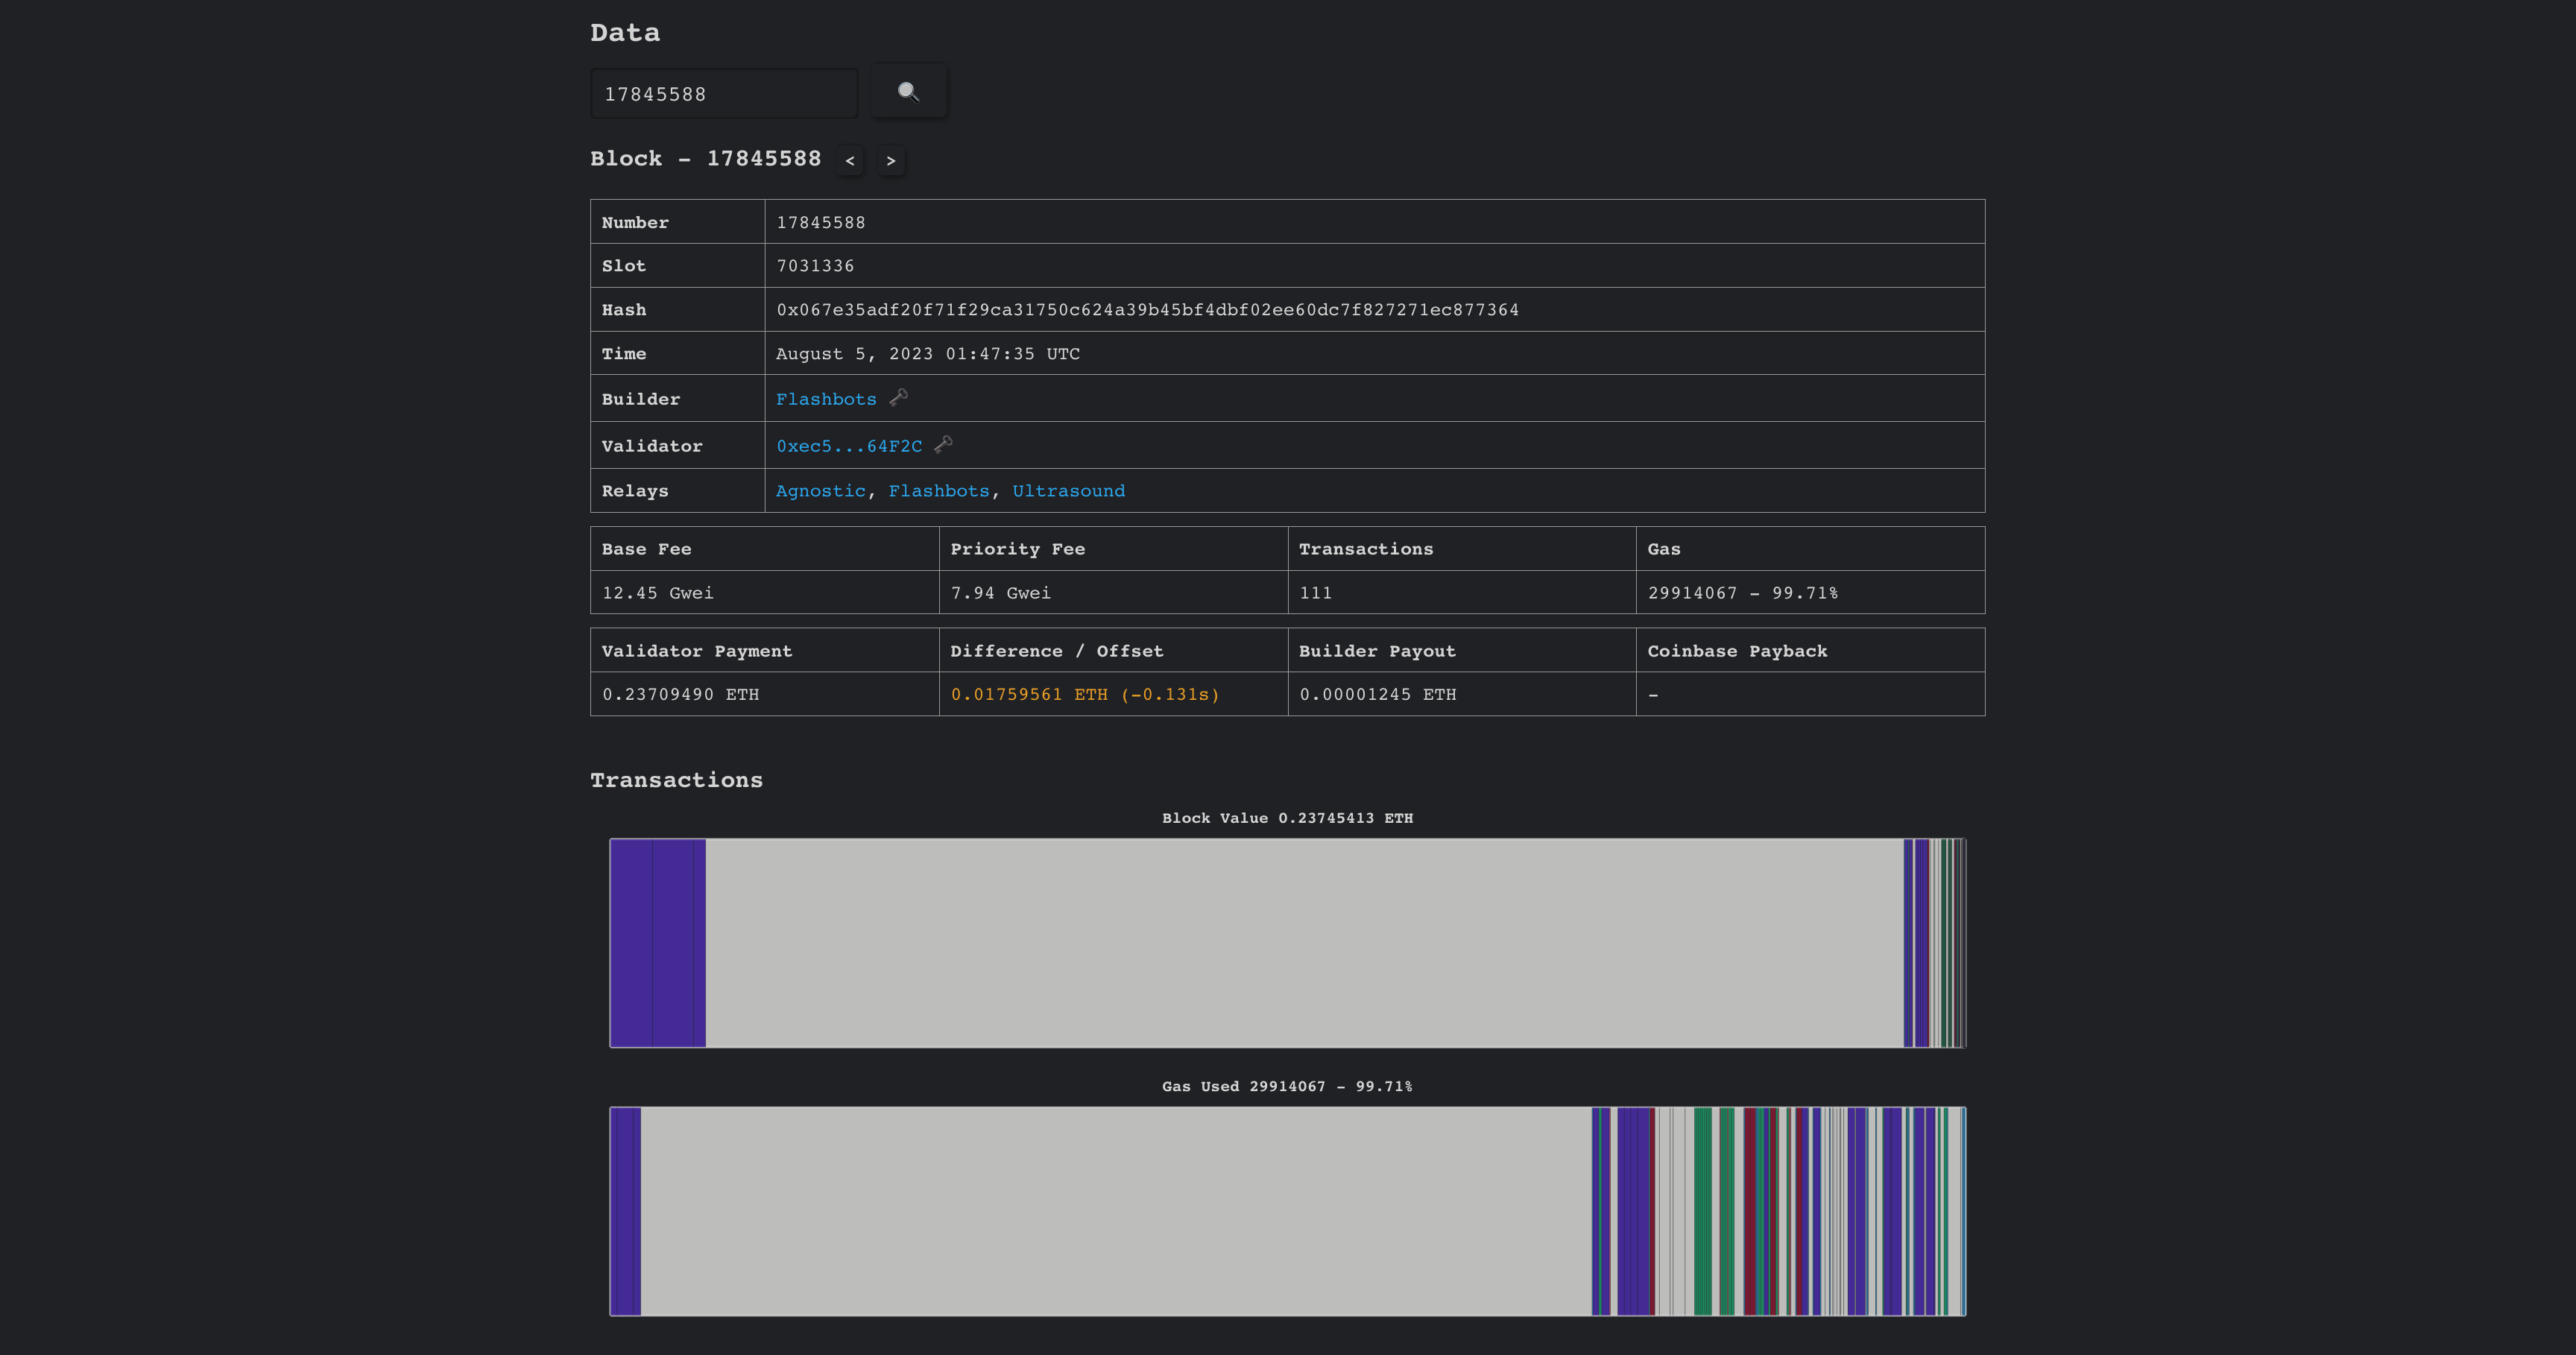
Task: Open the Flashbots builder link
Action: (x=826, y=399)
